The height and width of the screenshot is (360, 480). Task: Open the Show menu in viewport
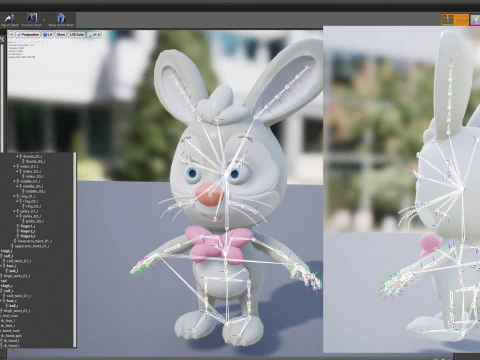coord(61,34)
